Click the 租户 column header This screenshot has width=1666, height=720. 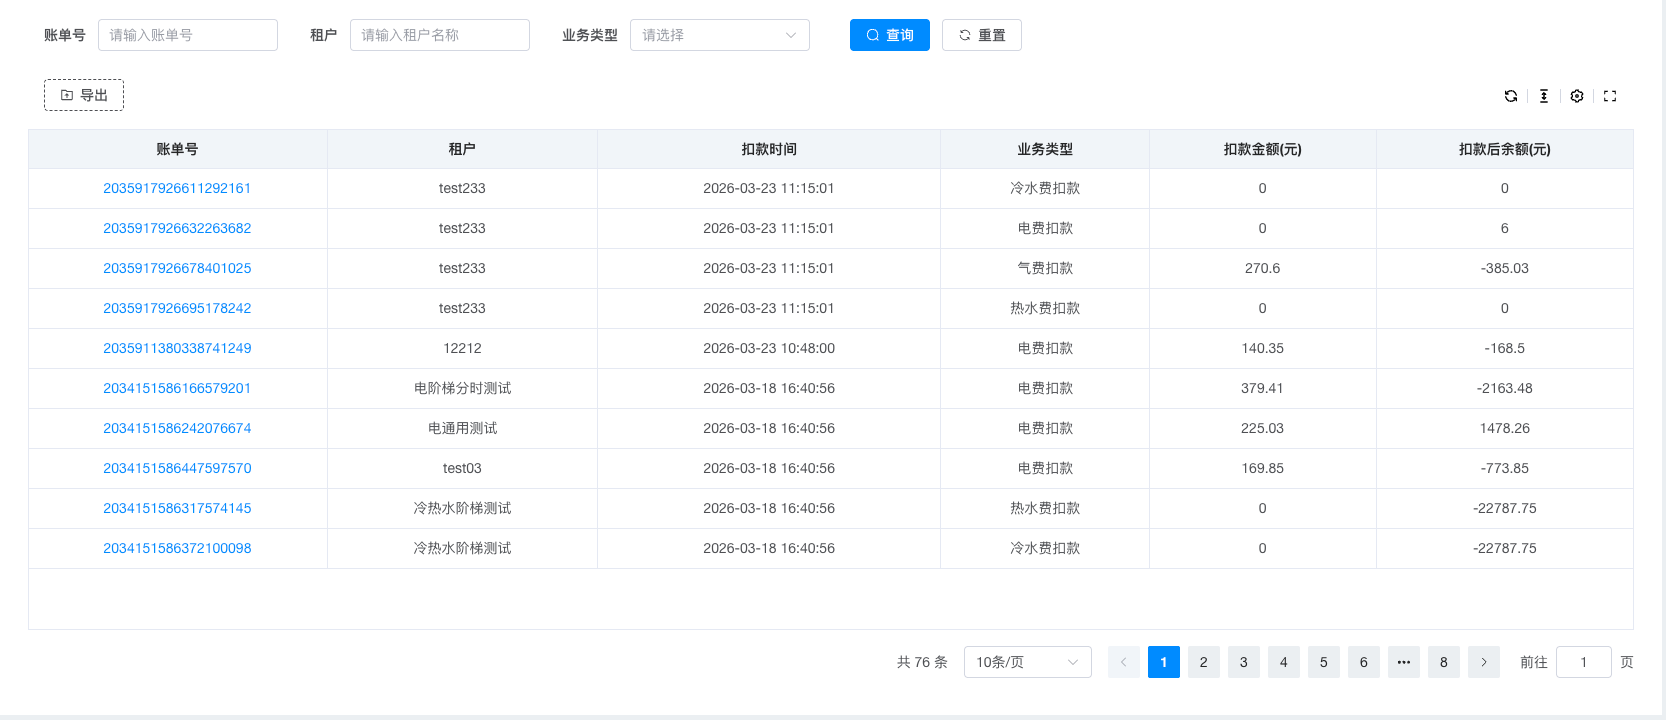[x=462, y=149]
